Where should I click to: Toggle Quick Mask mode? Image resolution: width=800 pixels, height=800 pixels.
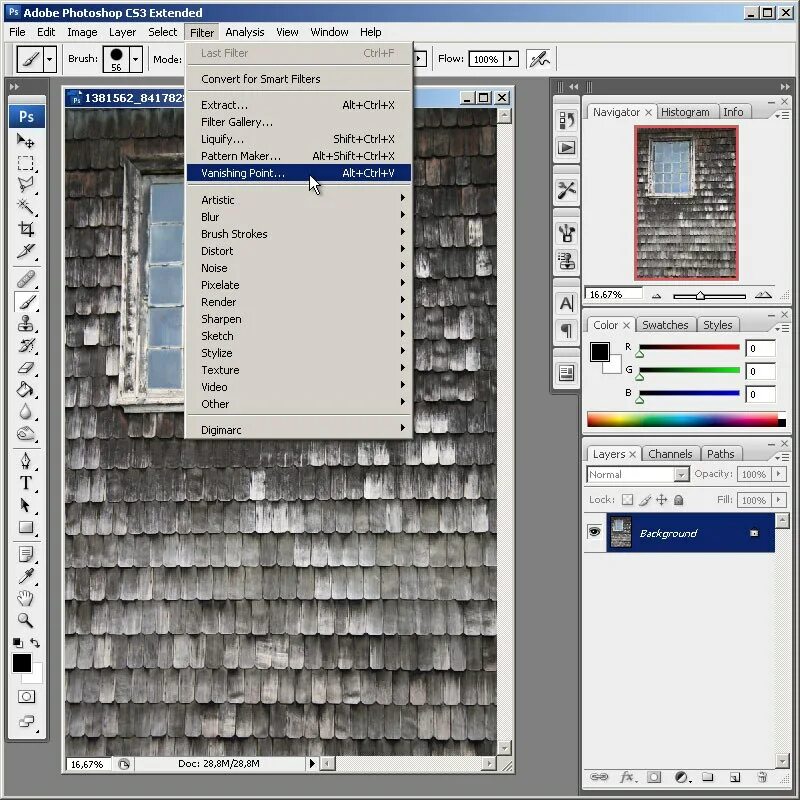[26, 696]
